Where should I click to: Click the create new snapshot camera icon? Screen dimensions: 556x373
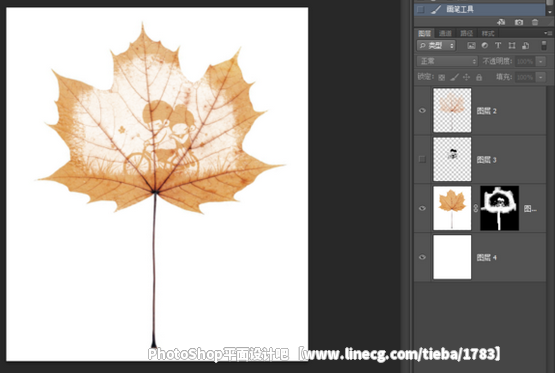519,22
